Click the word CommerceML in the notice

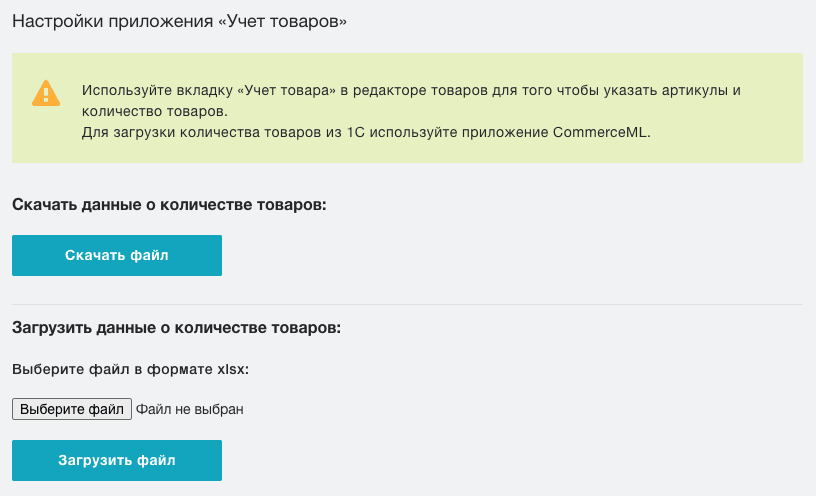pyautogui.click(x=600, y=132)
